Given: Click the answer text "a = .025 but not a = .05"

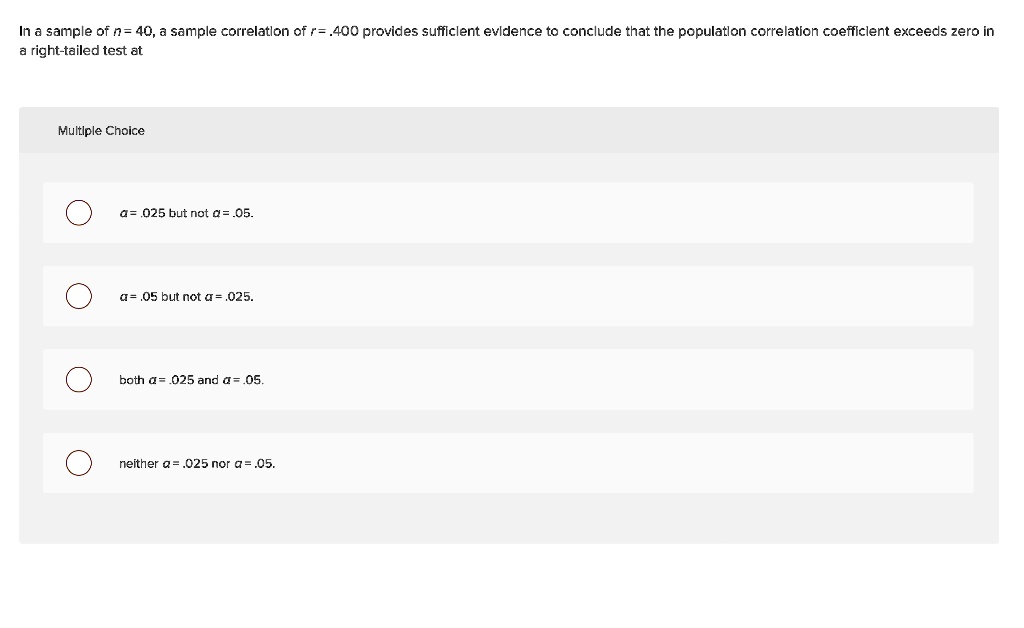Looking at the screenshot, I should point(185,212).
